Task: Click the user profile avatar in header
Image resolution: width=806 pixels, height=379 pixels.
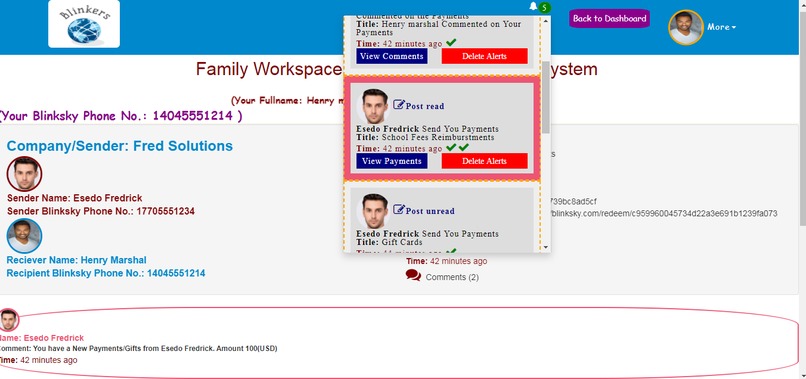Action: point(685,27)
